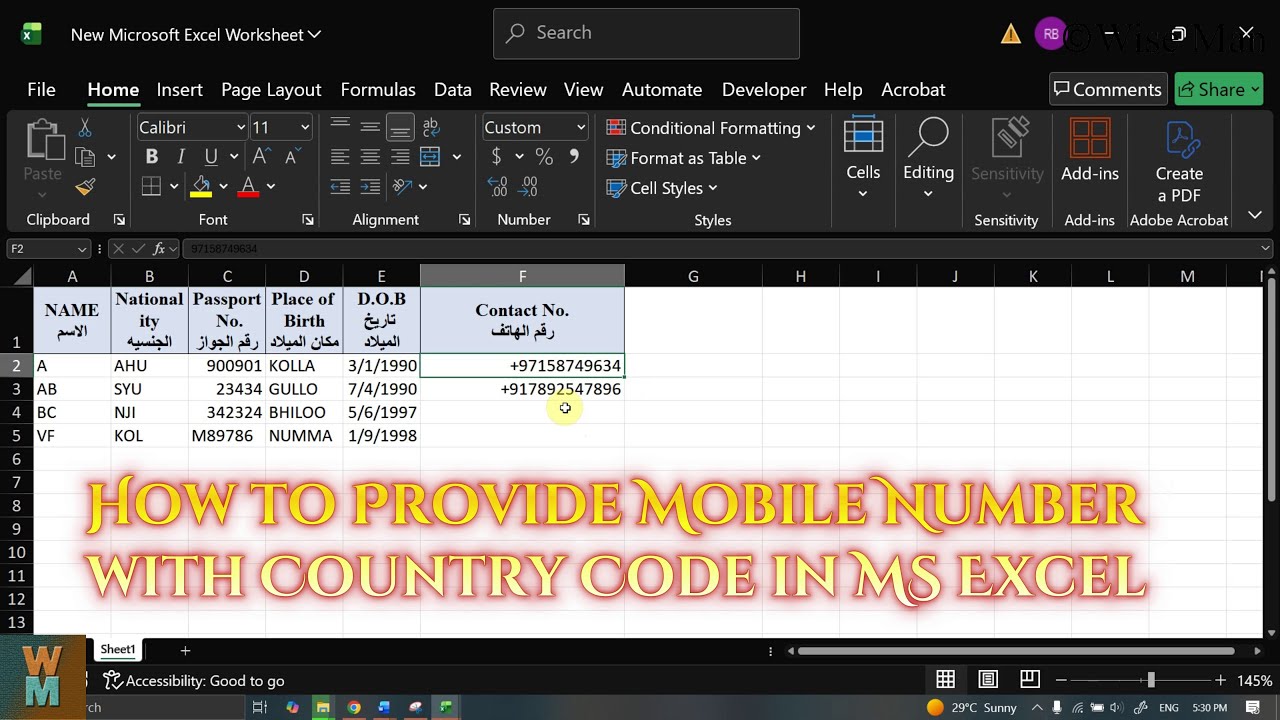Viewport: 1280px width, 720px height.
Task: Click the Format Painter brush icon
Action: pyautogui.click(x=85, y=187)
